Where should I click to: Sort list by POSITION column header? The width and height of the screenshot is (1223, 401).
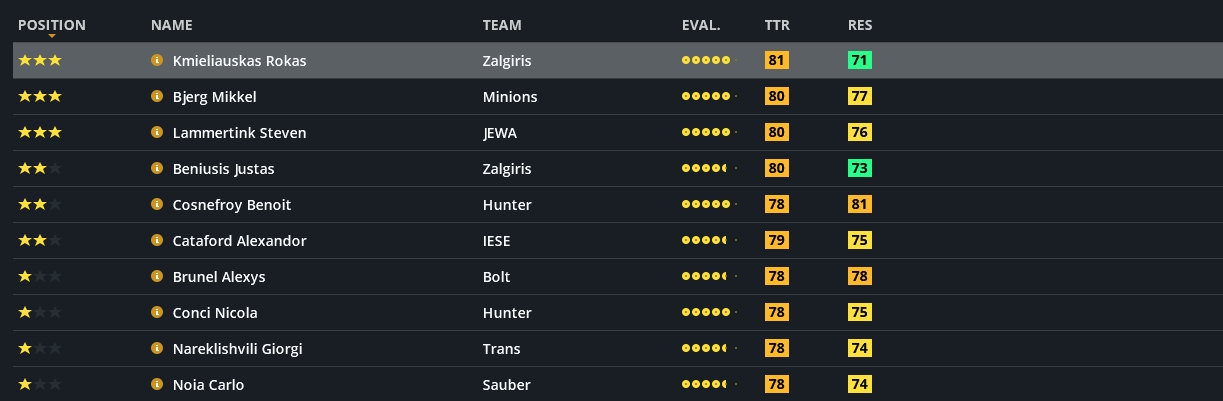click(52, 25)
